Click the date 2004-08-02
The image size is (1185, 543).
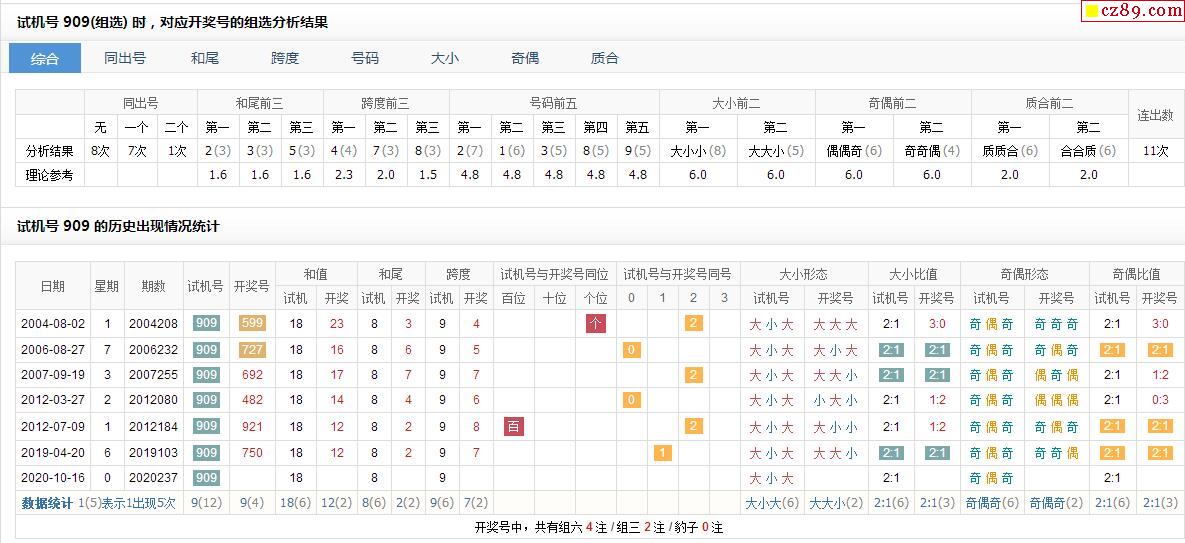(x=53, y=324)
